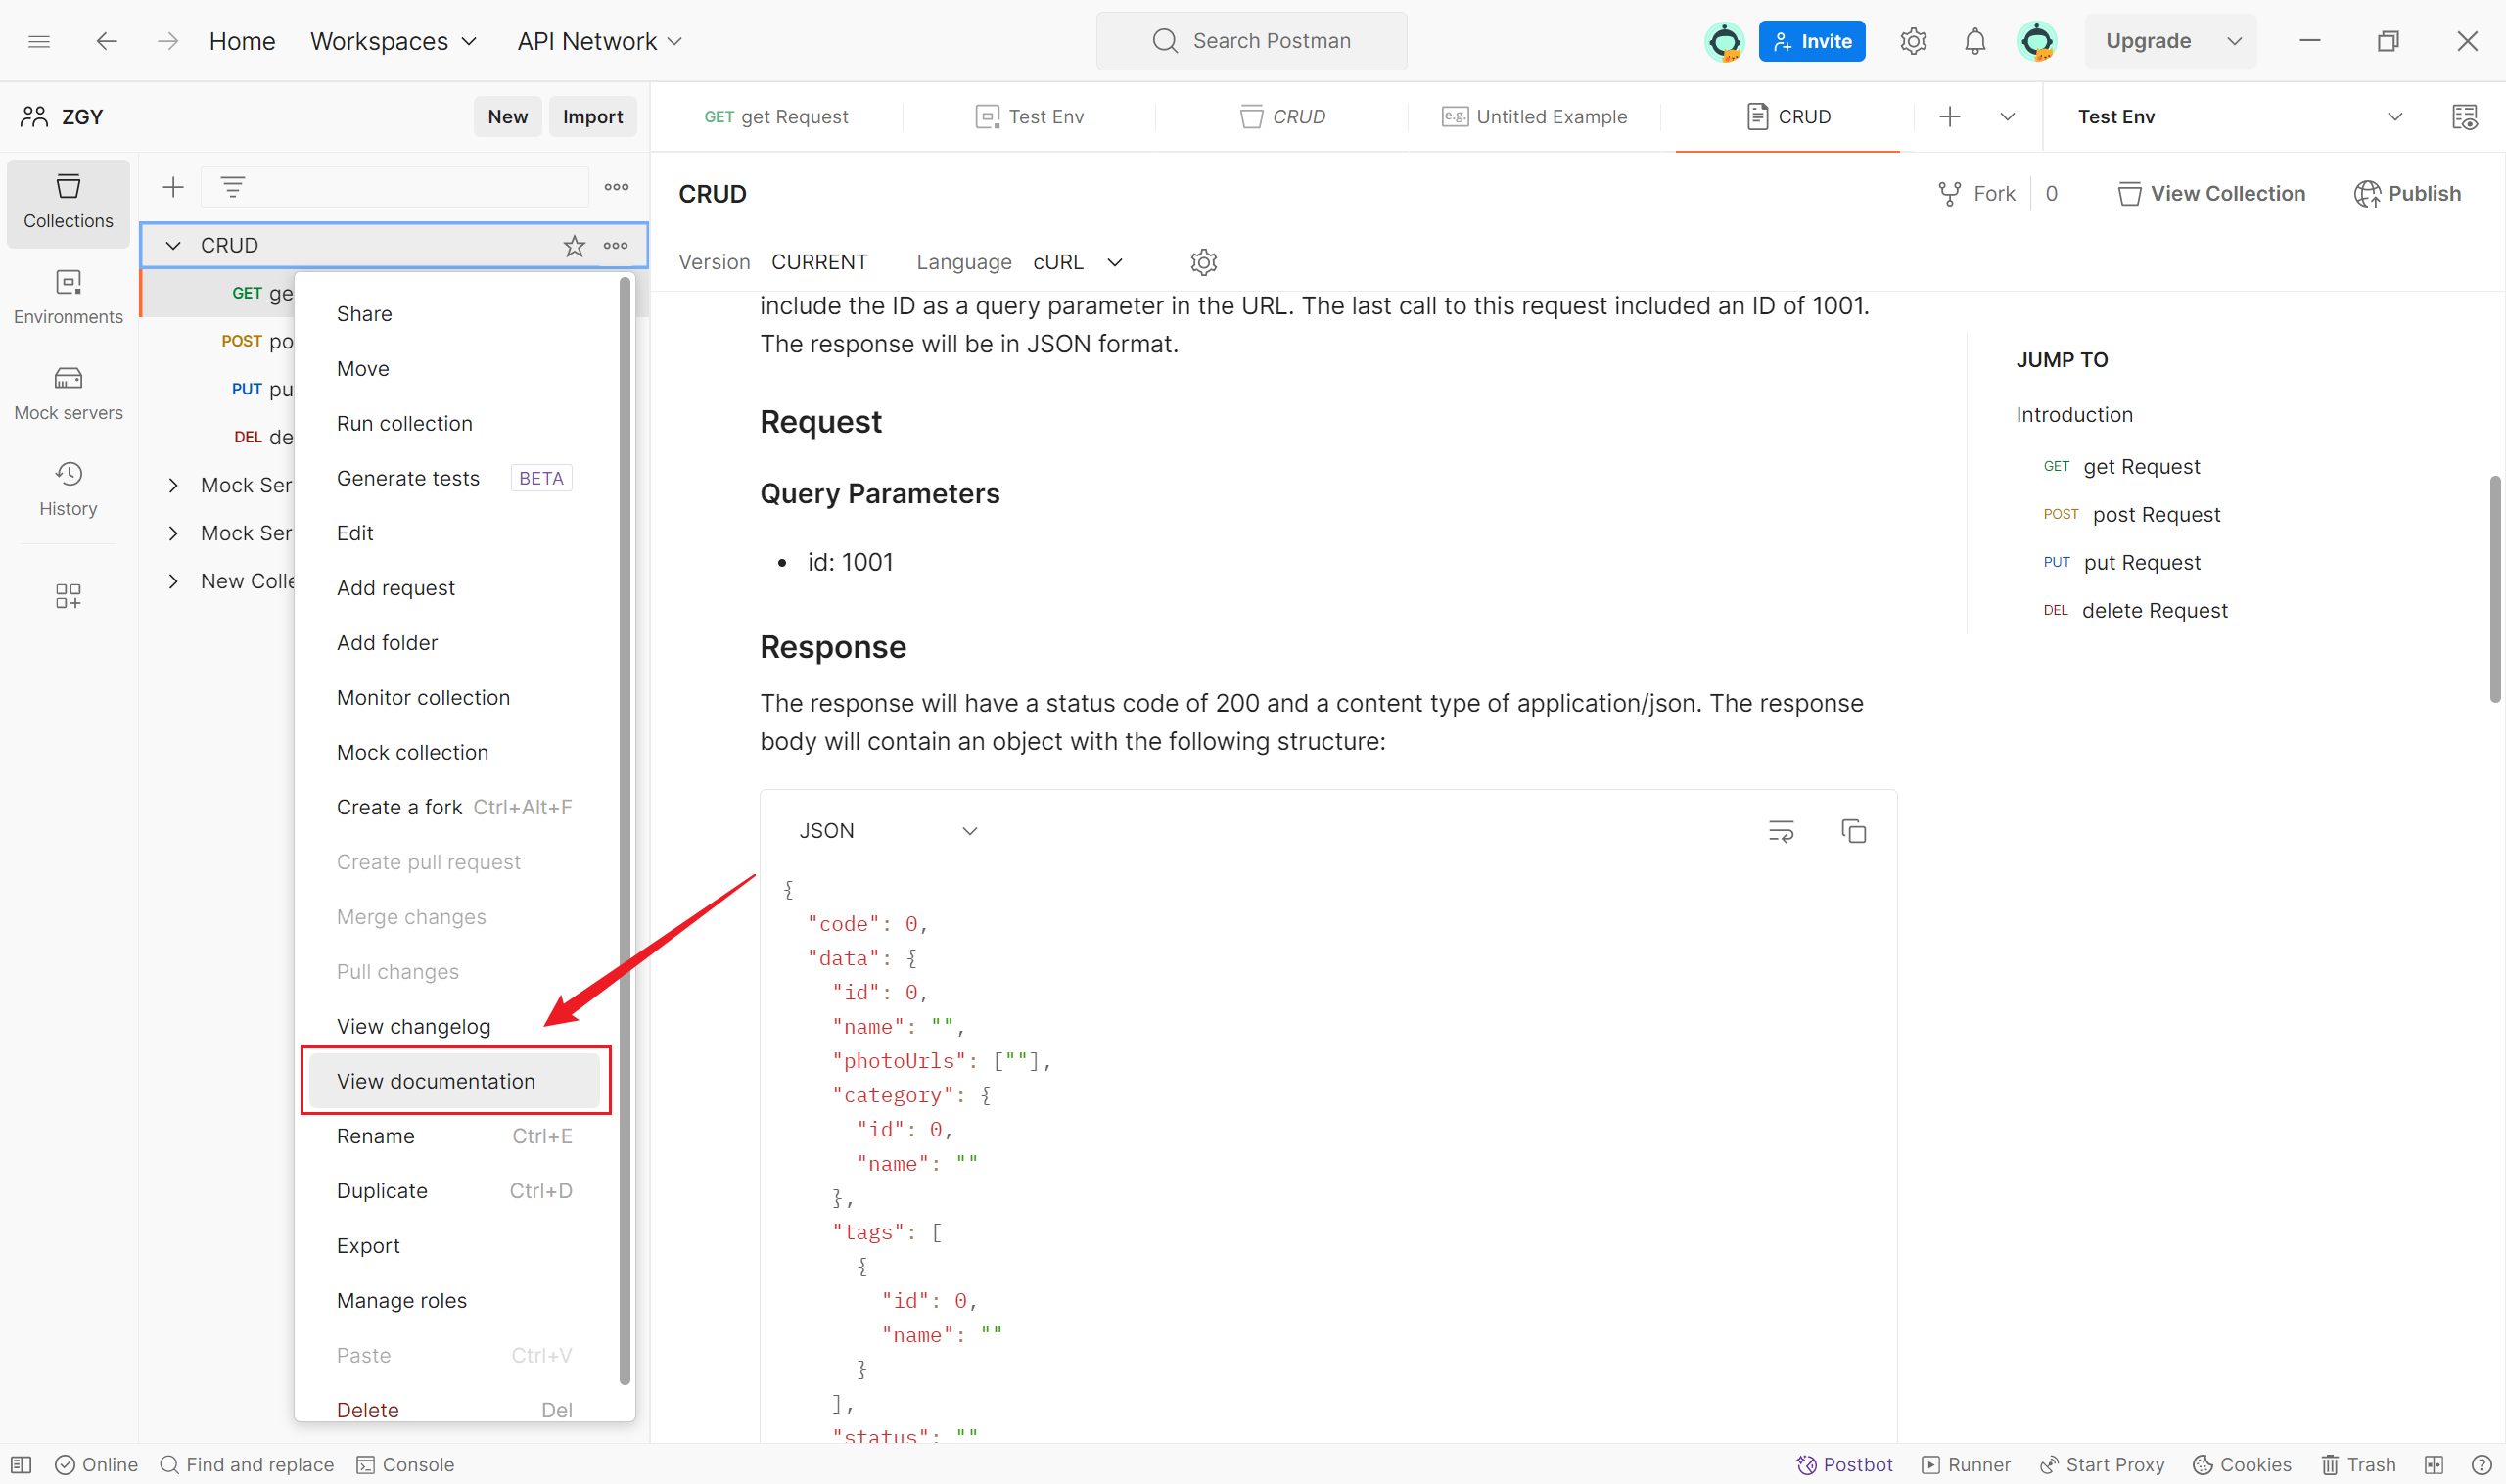The image size is (2506, 1484).
Task: Go forward with the right arrow
Action: 168,41
